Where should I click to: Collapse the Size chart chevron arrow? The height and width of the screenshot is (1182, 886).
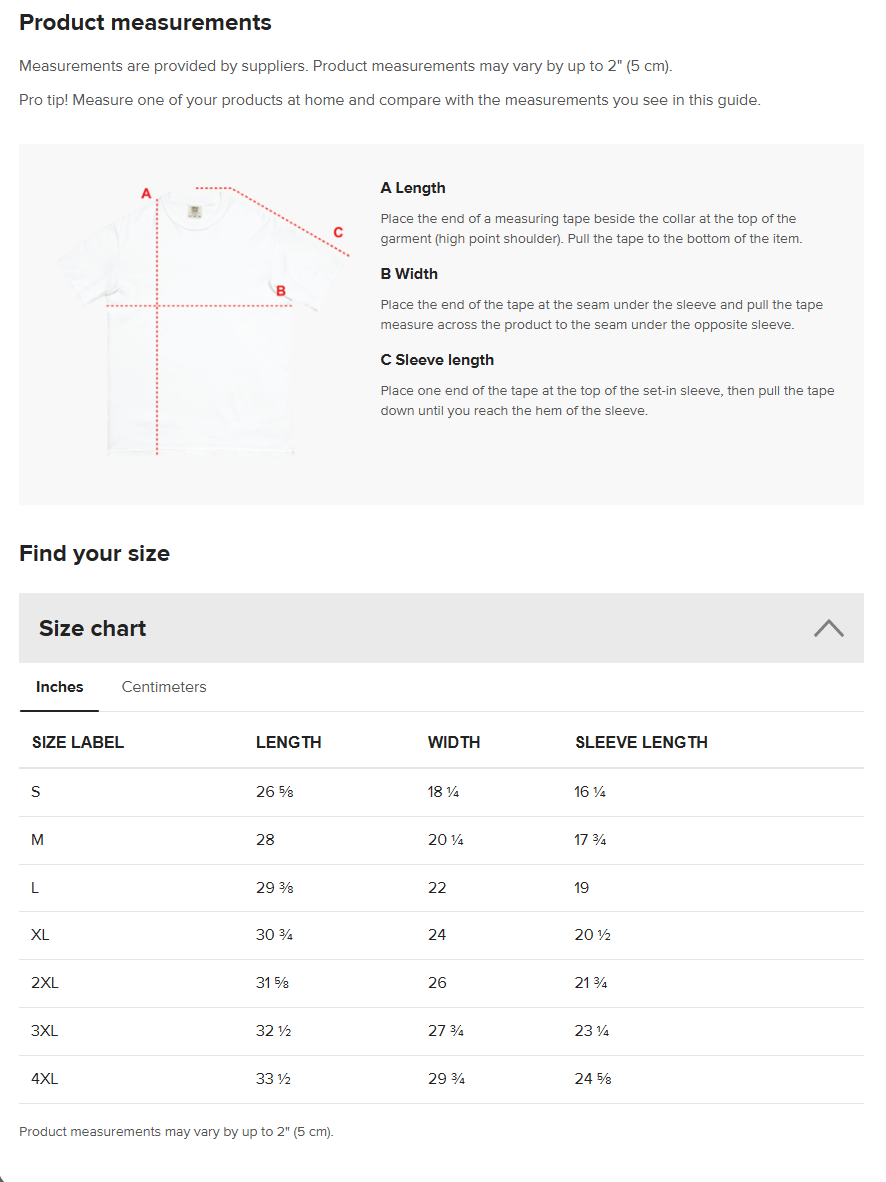pyautogui.click(x=828, y=628)
